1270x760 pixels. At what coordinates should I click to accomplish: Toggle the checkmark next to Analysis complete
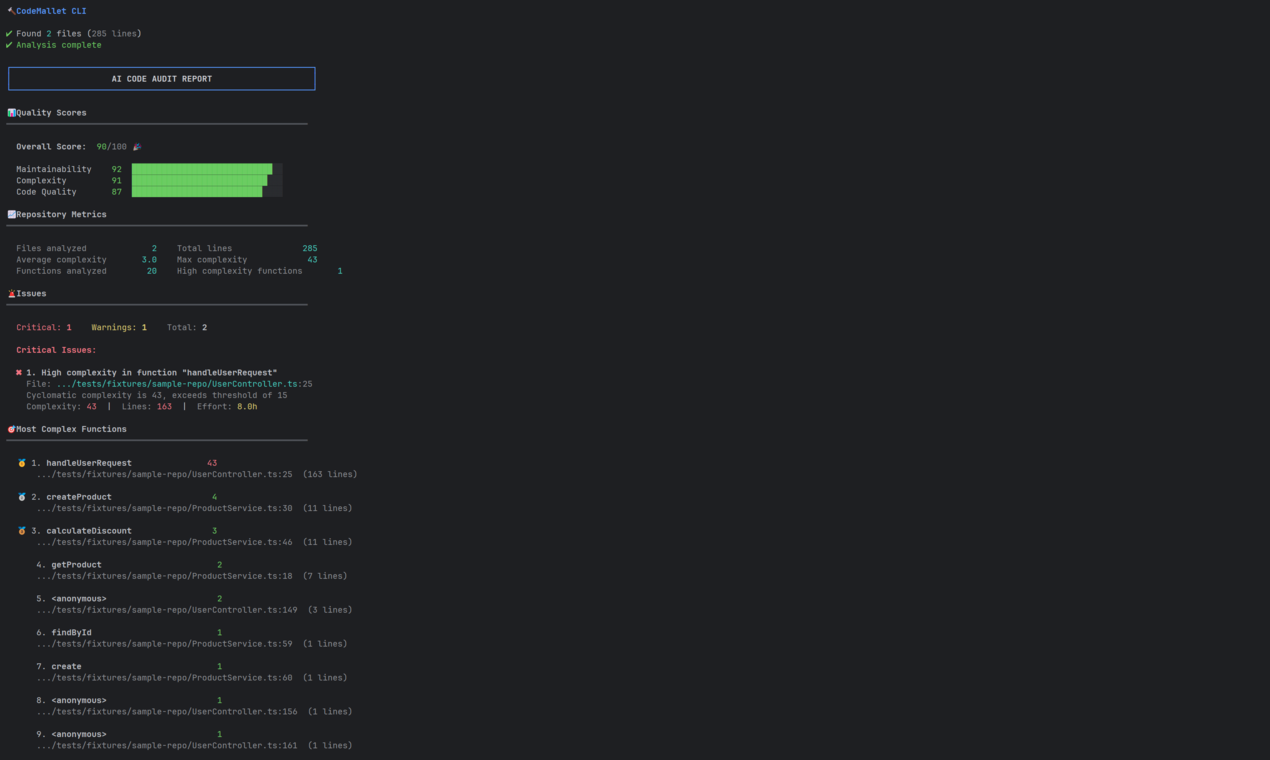[x=11, y=44]
